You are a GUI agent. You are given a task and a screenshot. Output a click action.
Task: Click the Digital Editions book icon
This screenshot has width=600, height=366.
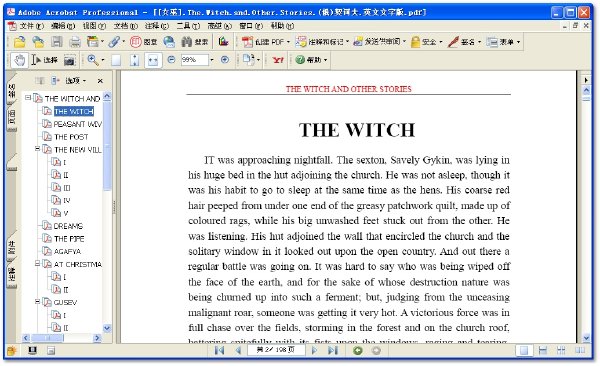223,41
